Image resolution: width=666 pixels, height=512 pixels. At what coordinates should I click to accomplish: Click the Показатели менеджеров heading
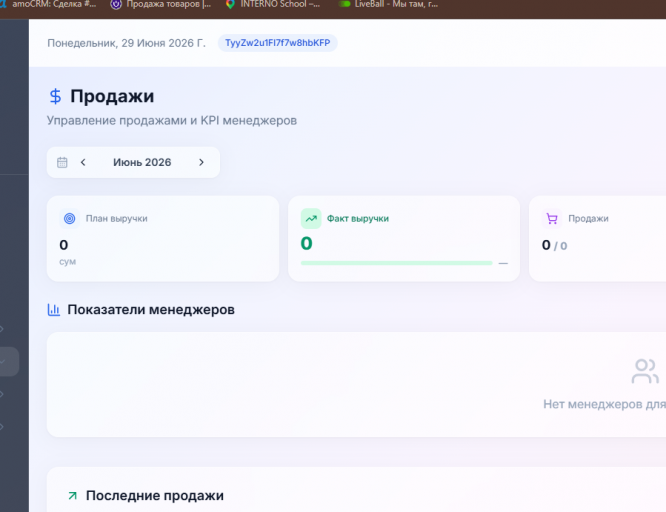click(x=151, y=310)
